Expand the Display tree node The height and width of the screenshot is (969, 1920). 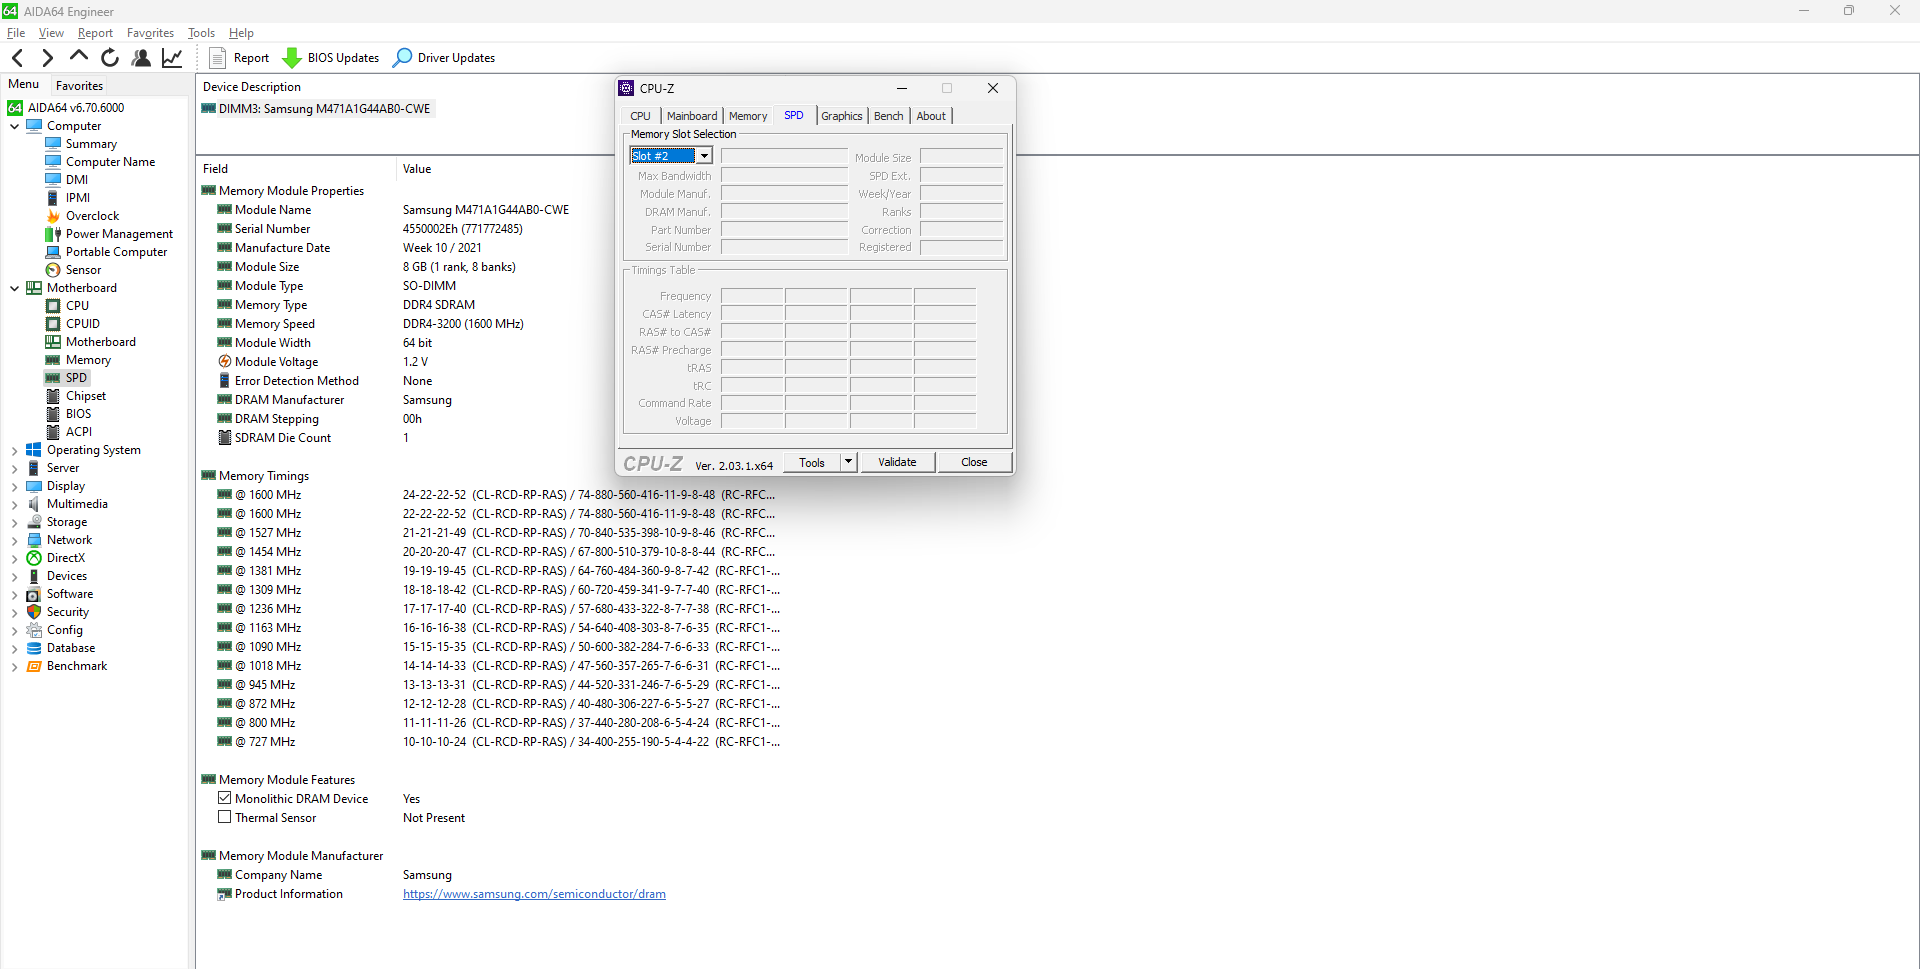click(14, 487)
